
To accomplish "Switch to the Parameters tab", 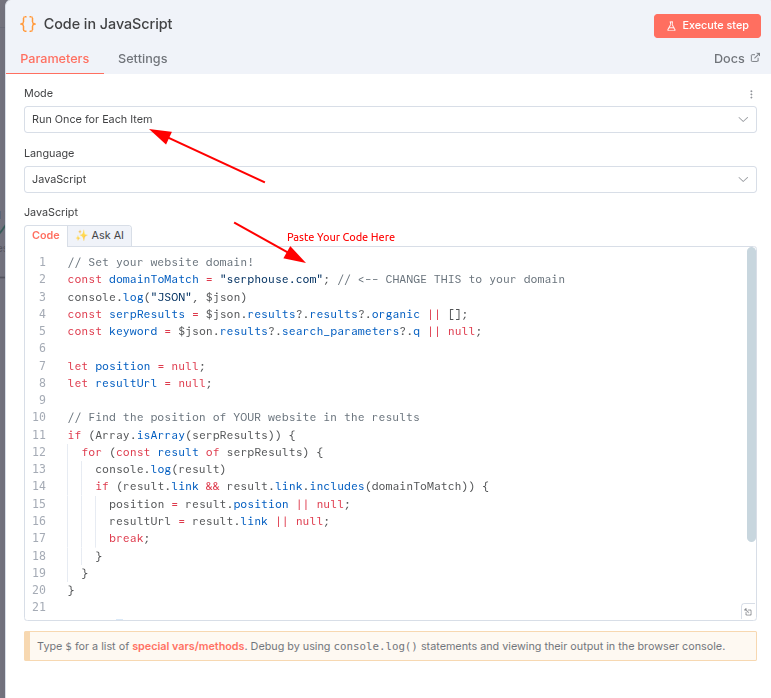I will point(54,59).
